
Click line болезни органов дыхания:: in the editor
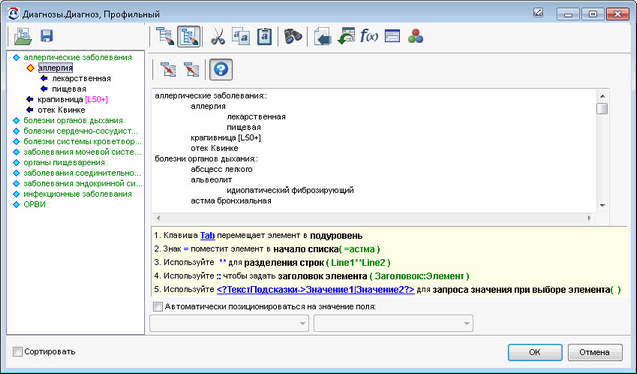coord(206,159)
